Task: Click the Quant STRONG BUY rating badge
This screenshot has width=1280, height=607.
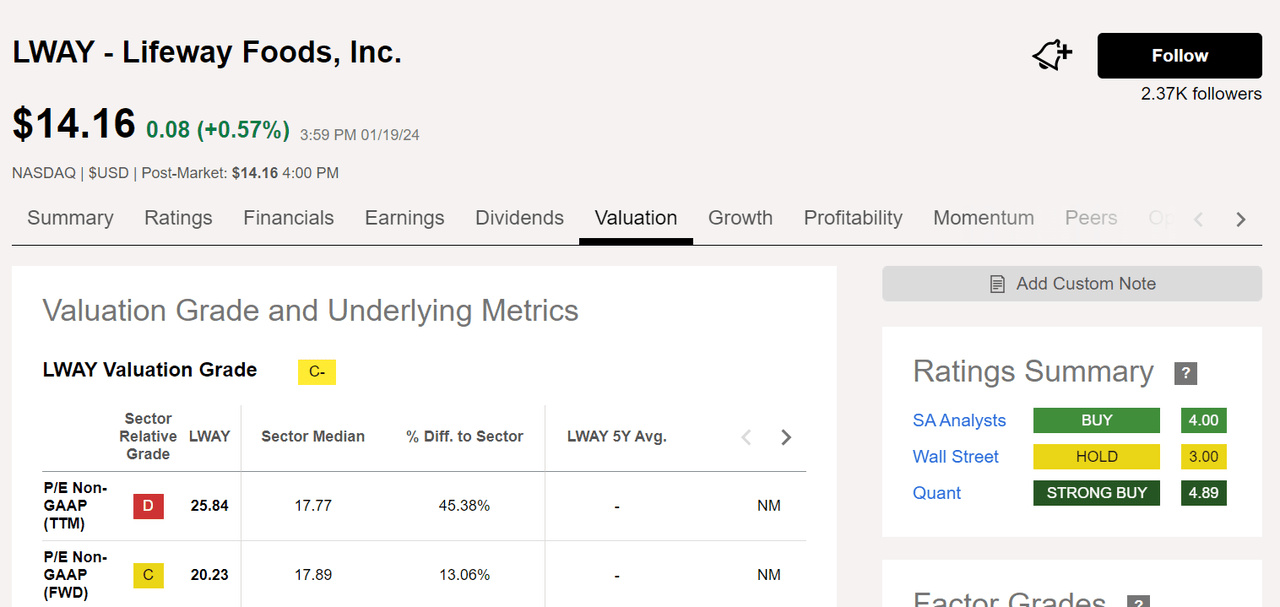Action: [x=1096, y=492]
